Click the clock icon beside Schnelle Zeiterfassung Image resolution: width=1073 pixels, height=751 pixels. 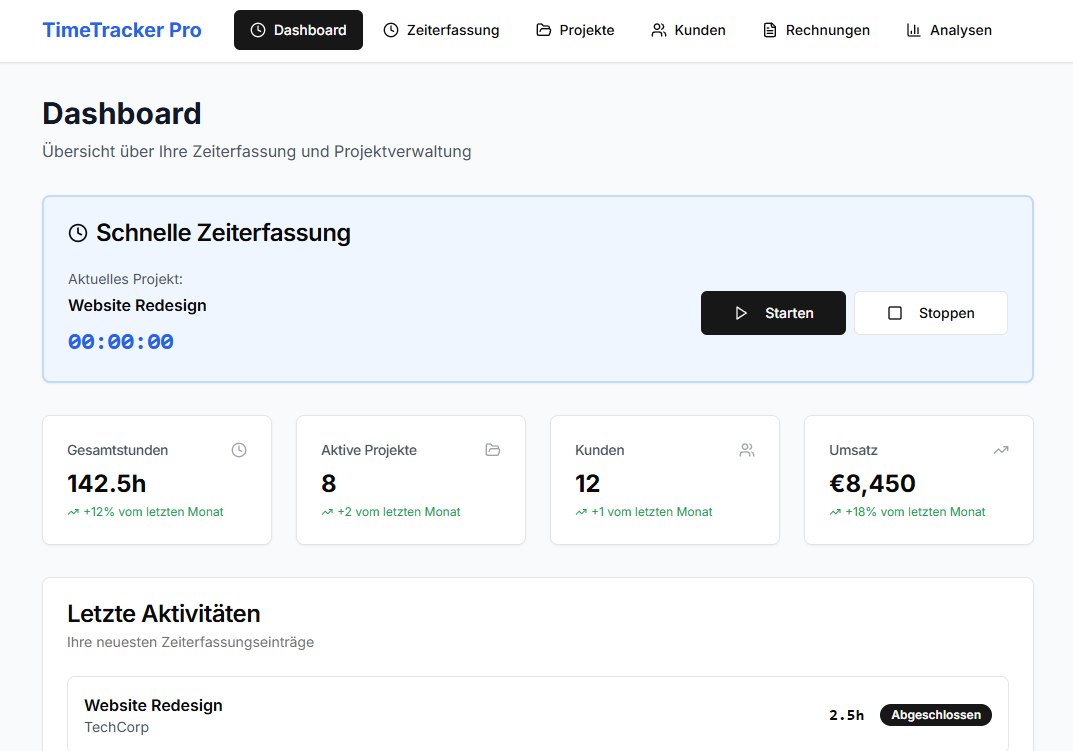pos(78,233)
